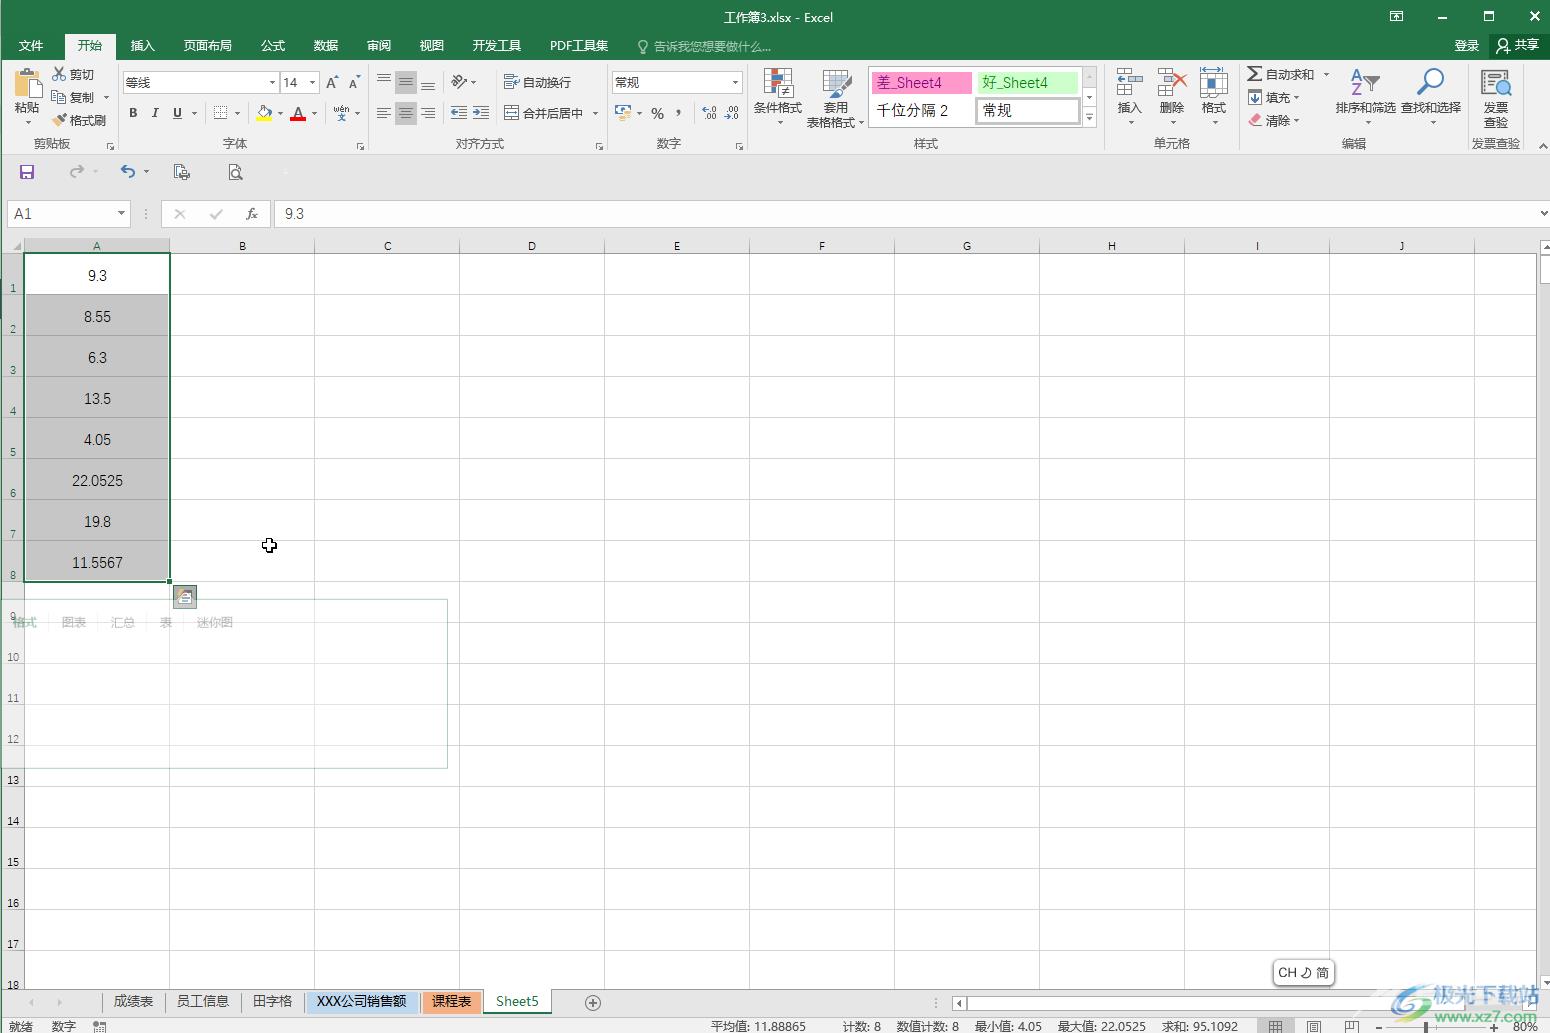Image resolution: width=1550 pixels, height=1033 pixels.
Task: Open the File (文件) tab
Action: 31,46
